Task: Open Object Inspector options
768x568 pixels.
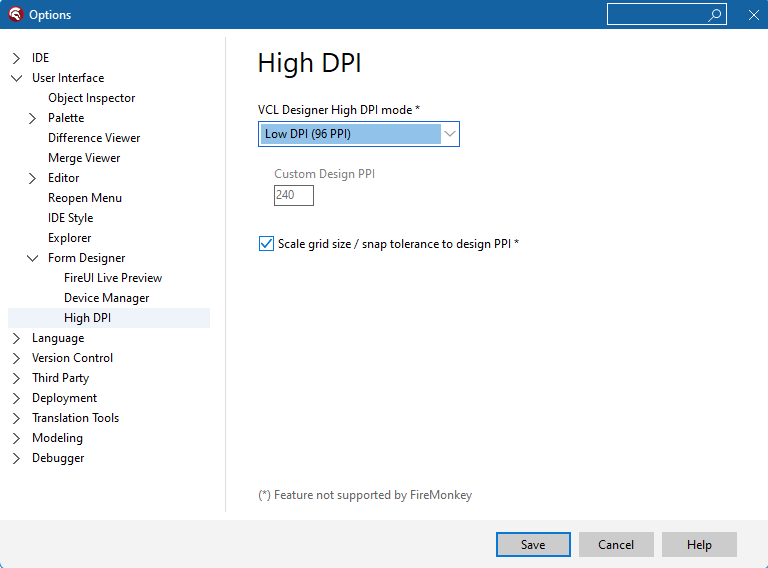Action: [92, 98]
